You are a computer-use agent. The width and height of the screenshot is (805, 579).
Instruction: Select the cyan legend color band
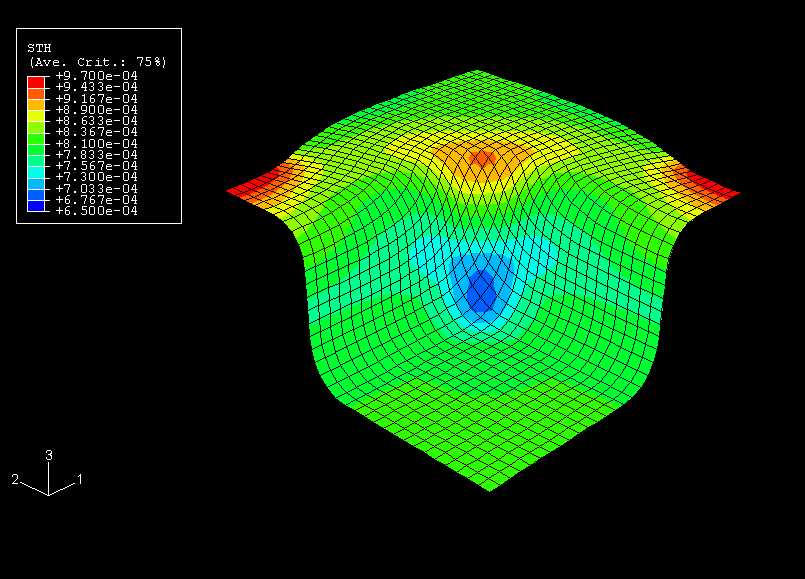[36, 172]
